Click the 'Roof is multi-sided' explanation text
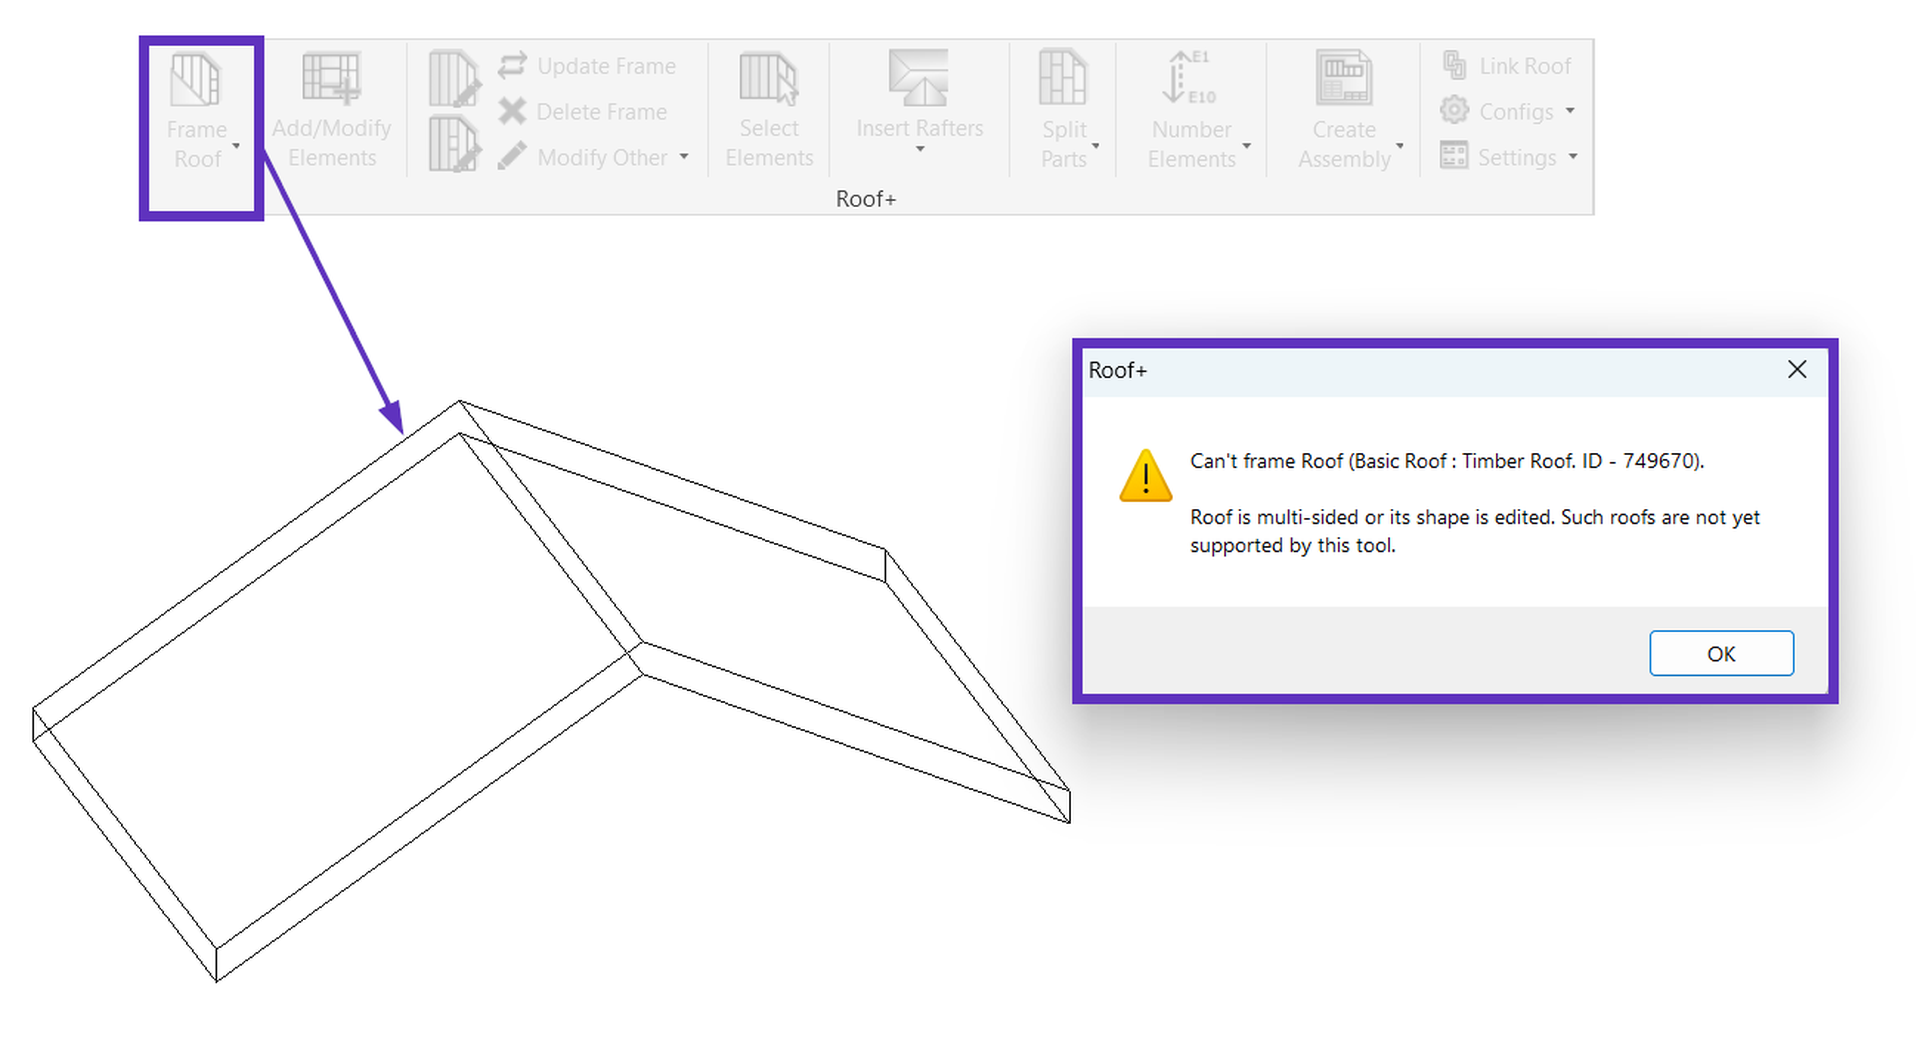Image resolution: width=1920 pixels, height=1057 pixels. pyautogui.click(x=1475, y=531)
